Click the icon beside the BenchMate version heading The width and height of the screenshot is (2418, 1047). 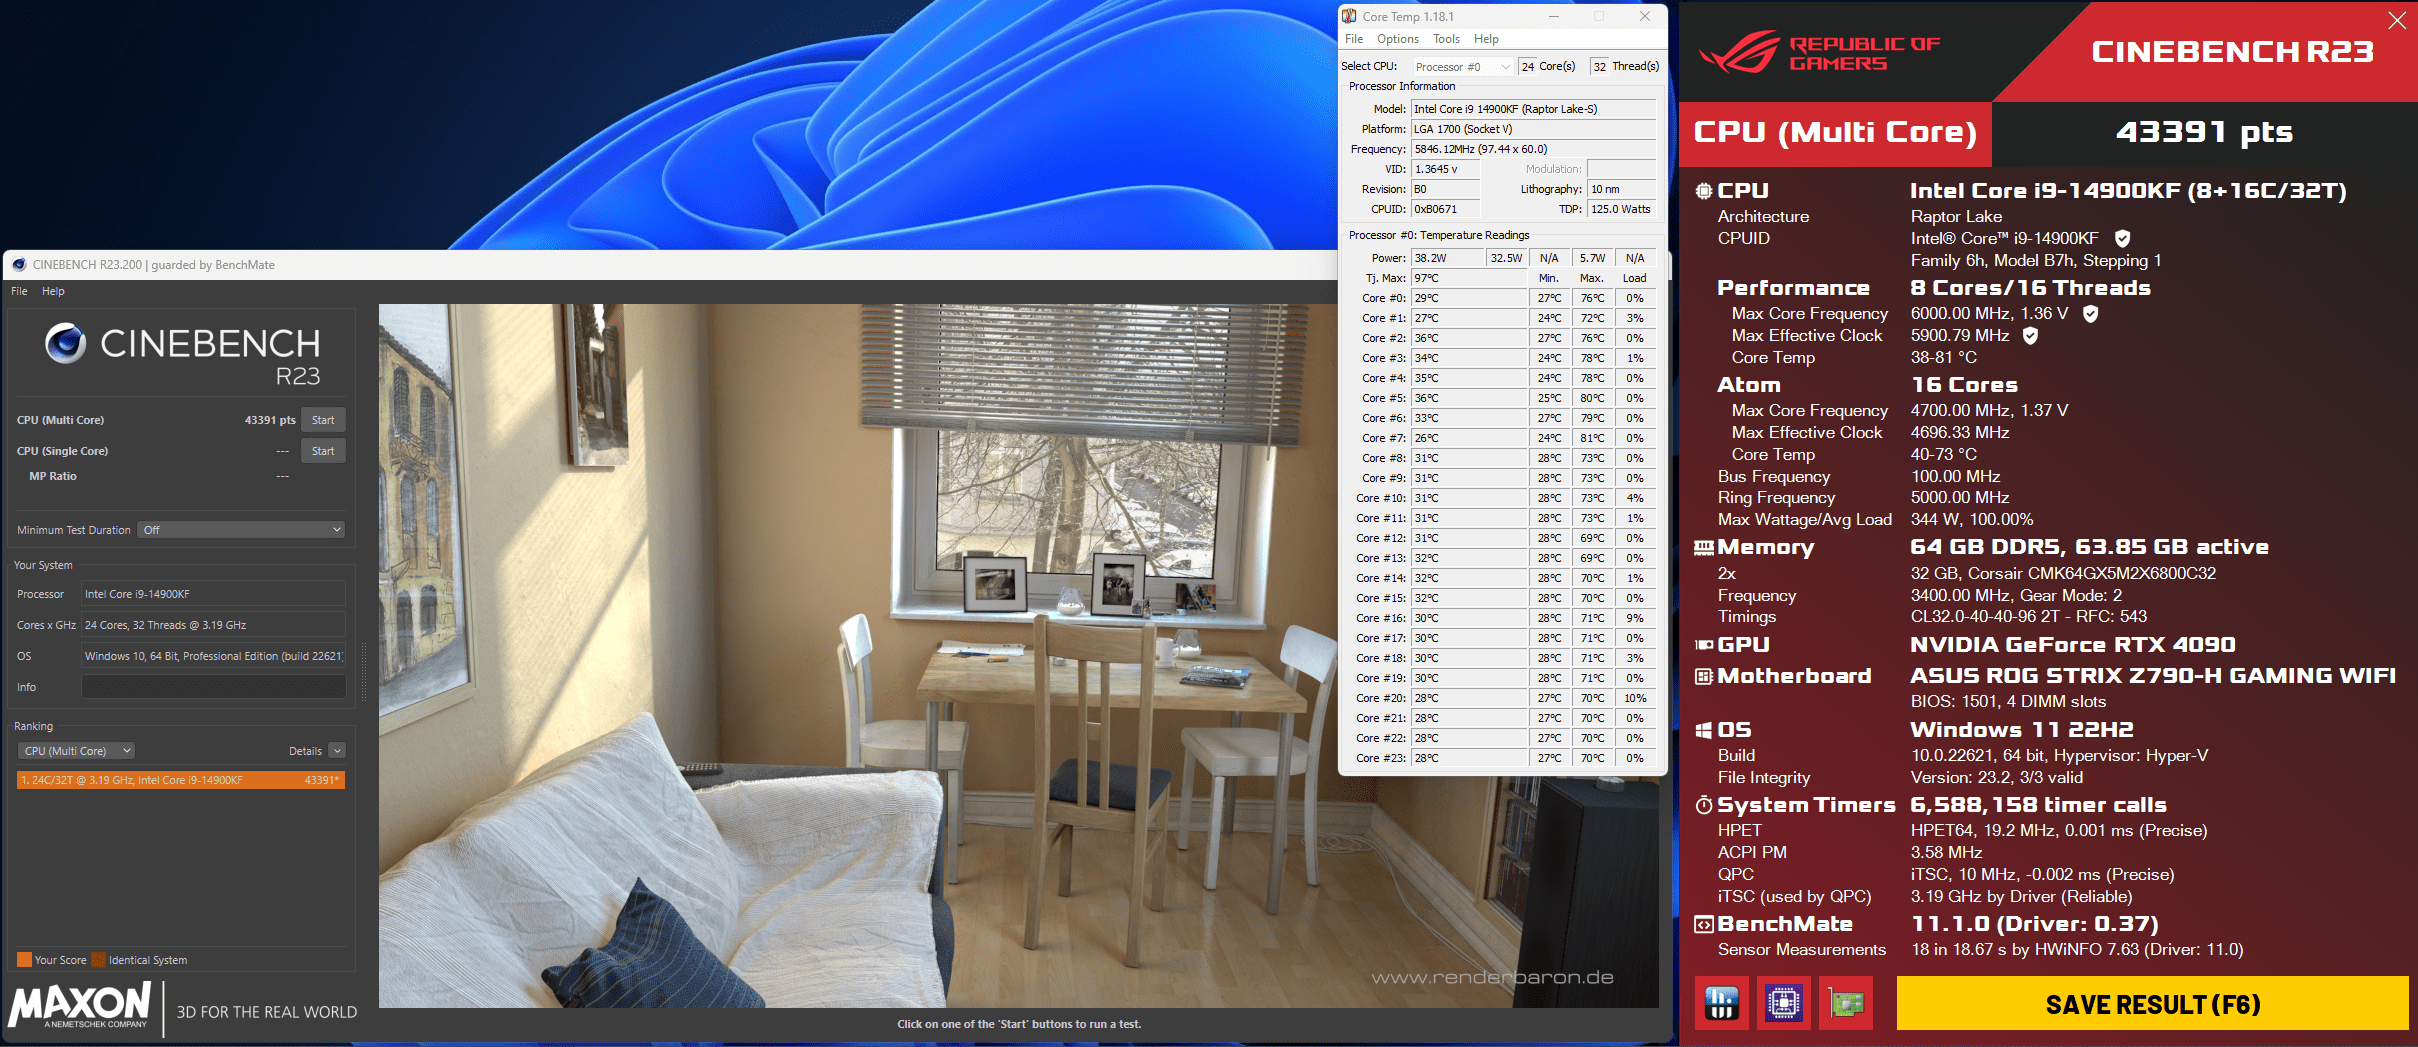point(1704,924)
